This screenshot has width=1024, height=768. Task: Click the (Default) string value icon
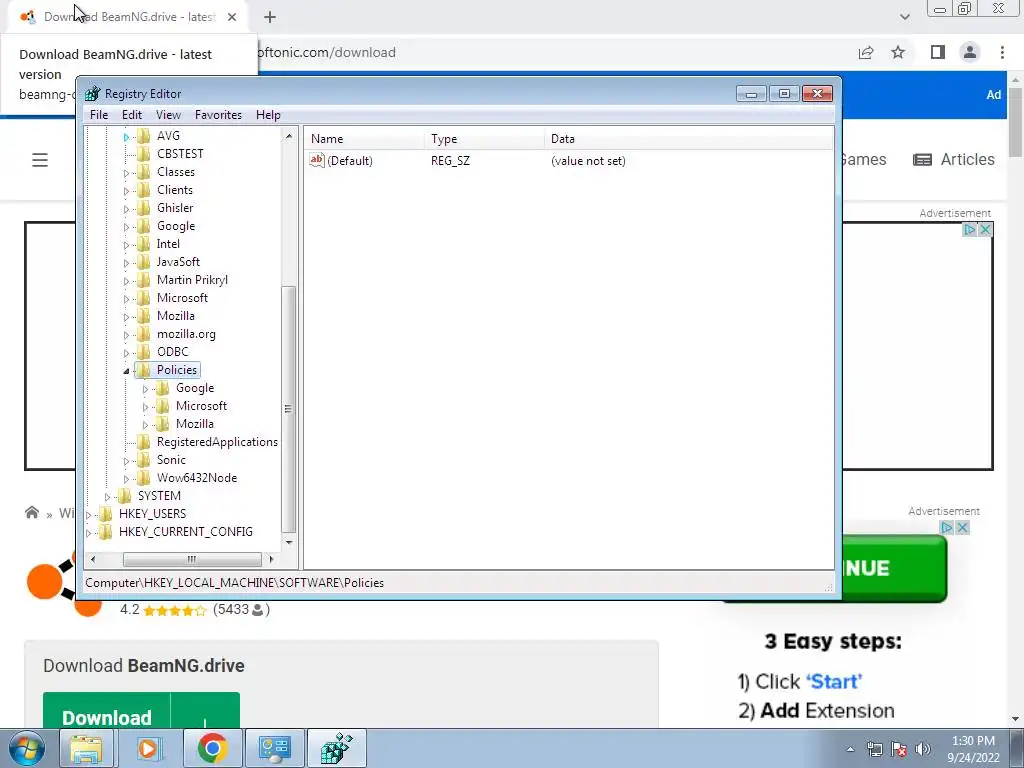click(317, 160)
